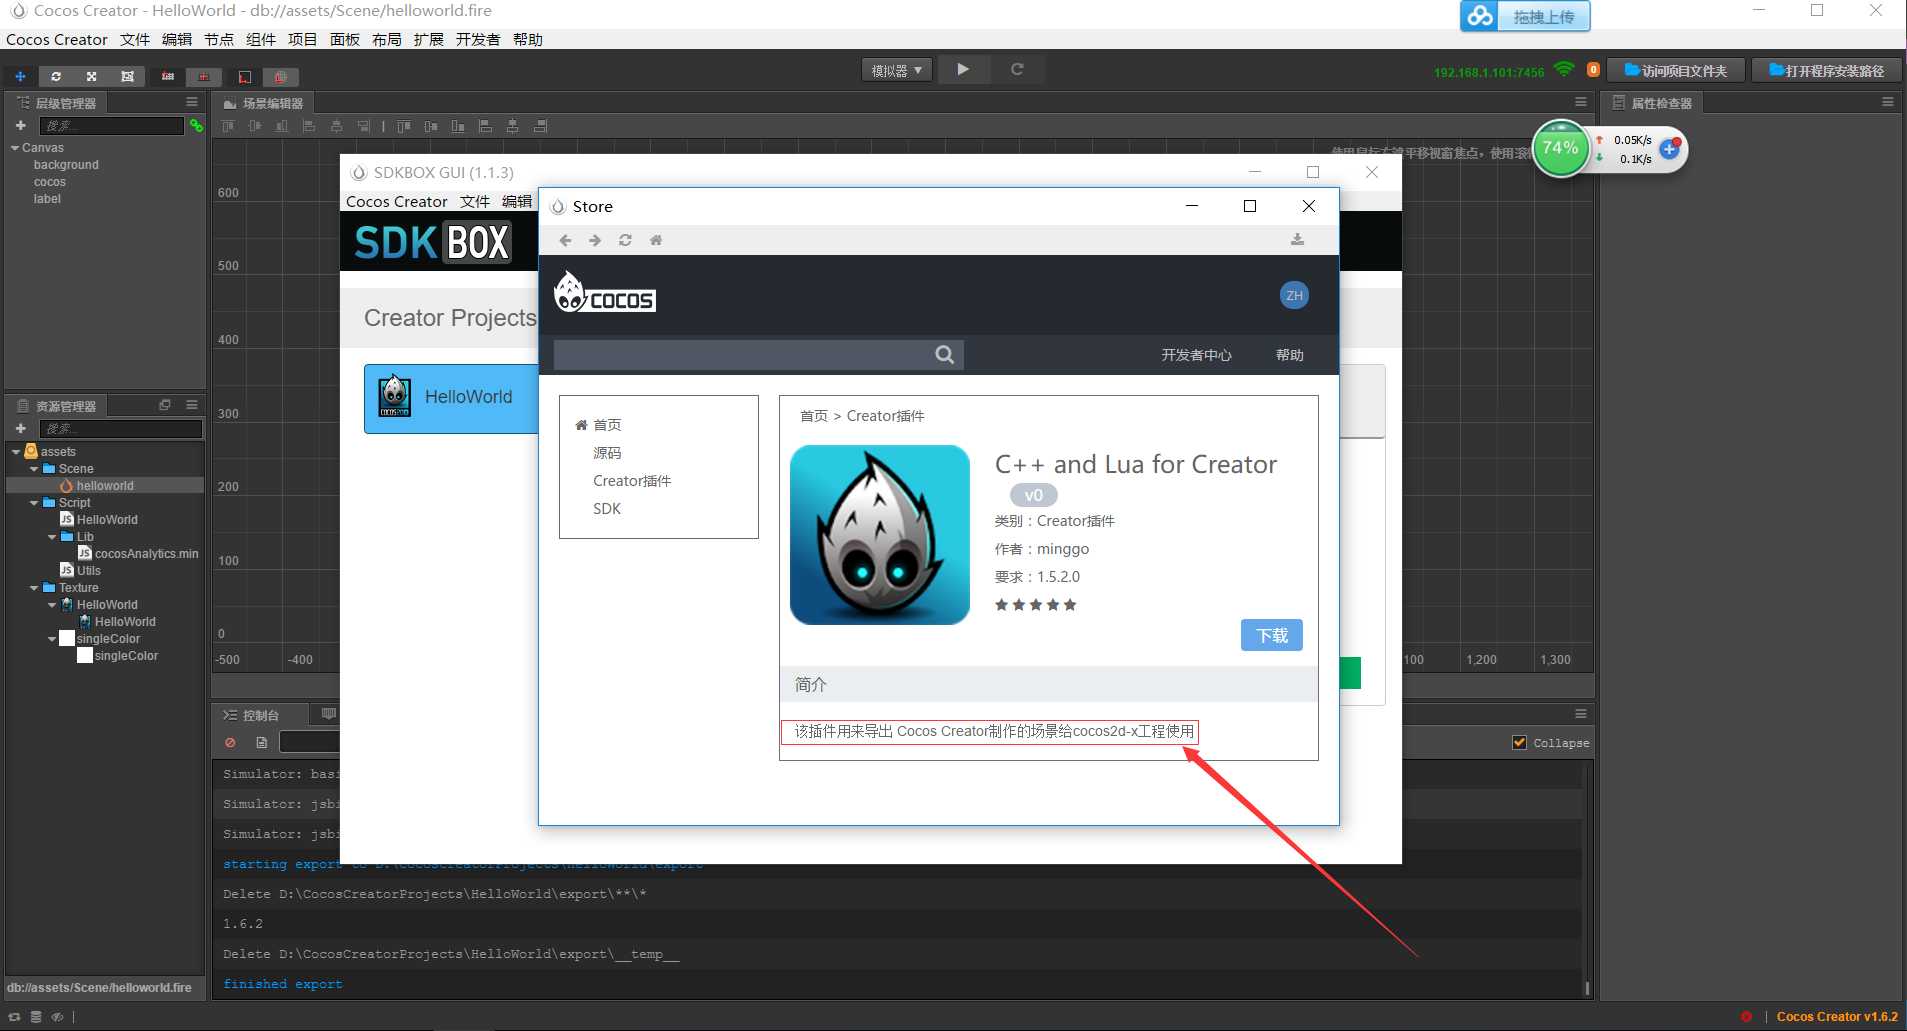
Task: Go back in the Store window
Action: coord(565,240)
